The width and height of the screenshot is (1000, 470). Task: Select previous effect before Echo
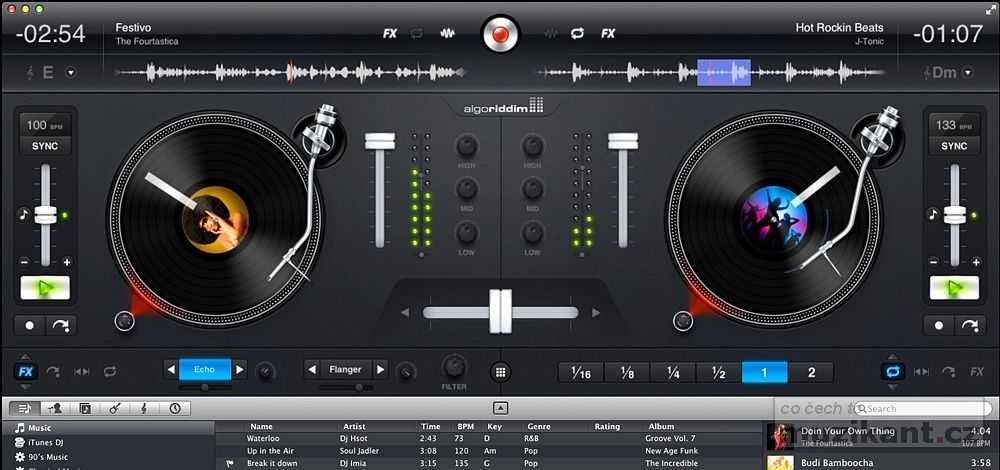(x=171, y=369)
